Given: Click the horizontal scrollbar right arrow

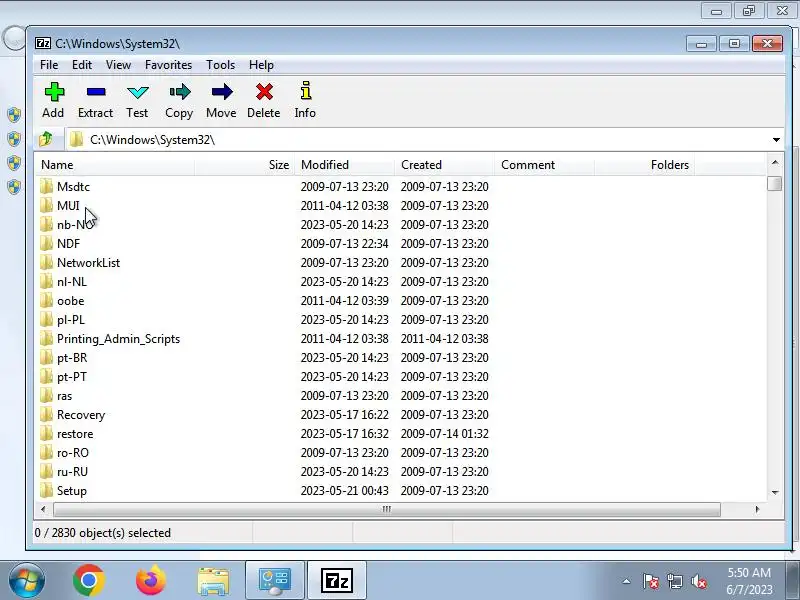Looking at the screenshot, I should 757,509.
